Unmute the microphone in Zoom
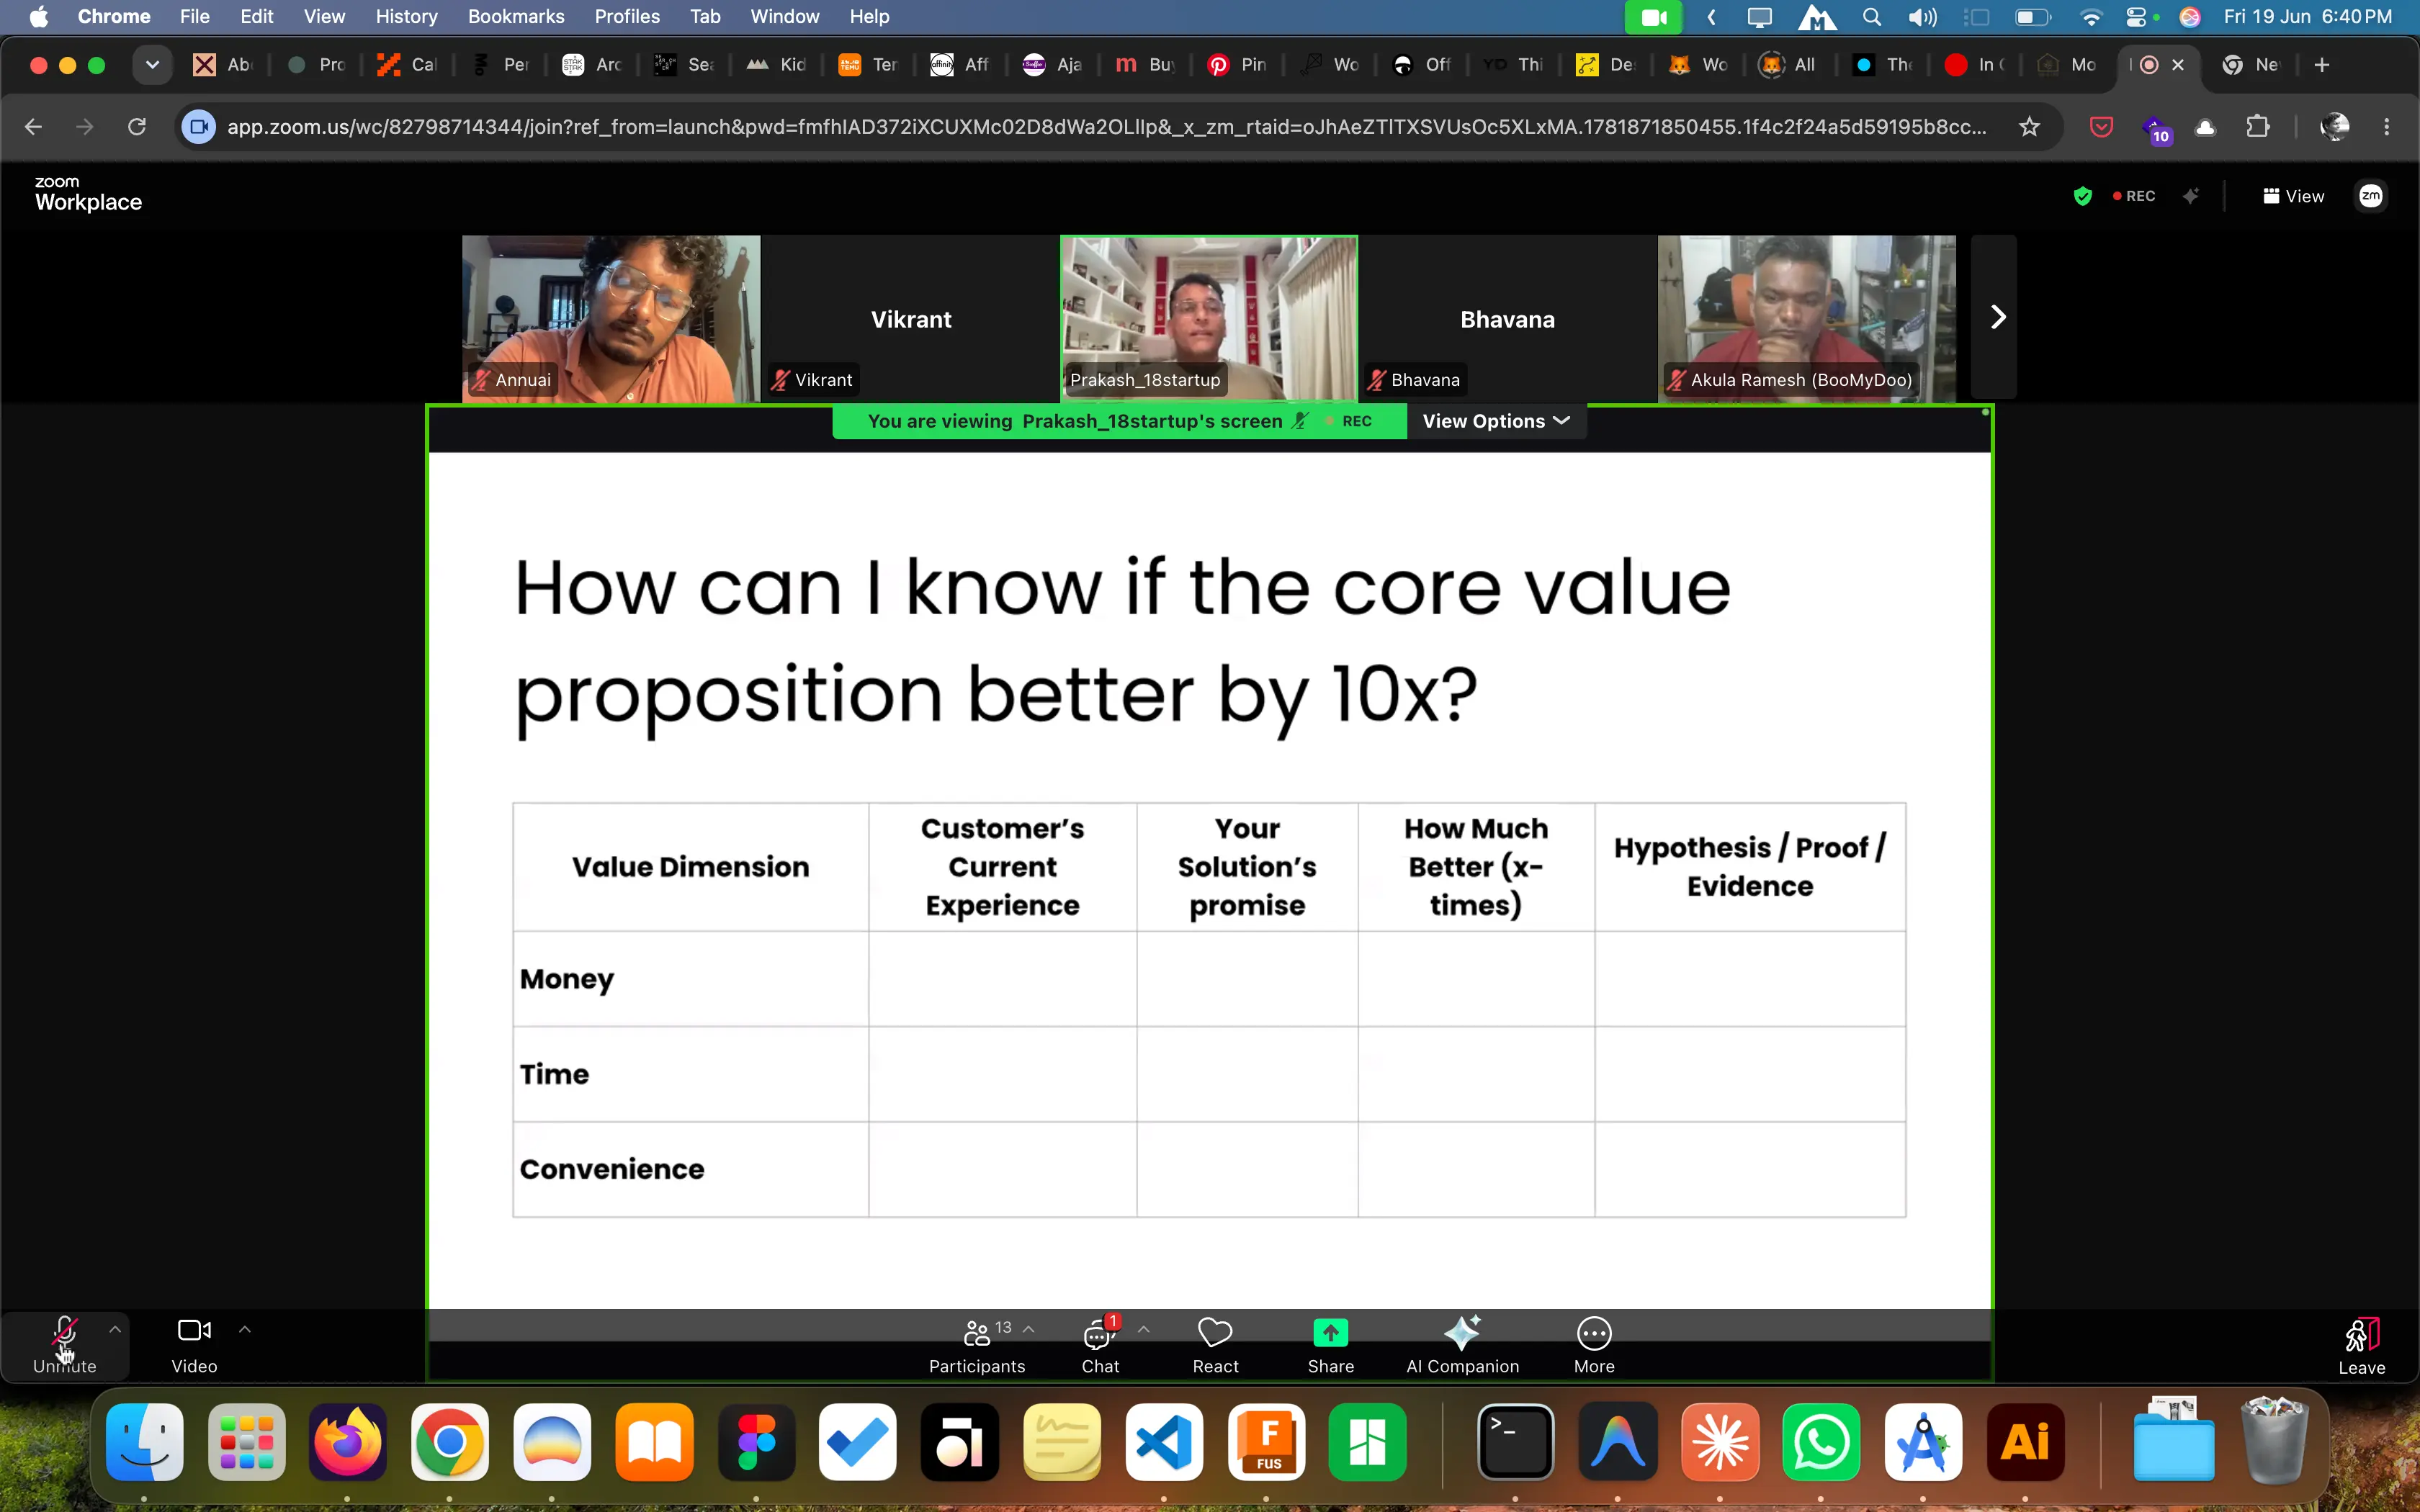The width and height of the screenshot is (2420, 1512). click(x=65, y=1345)
